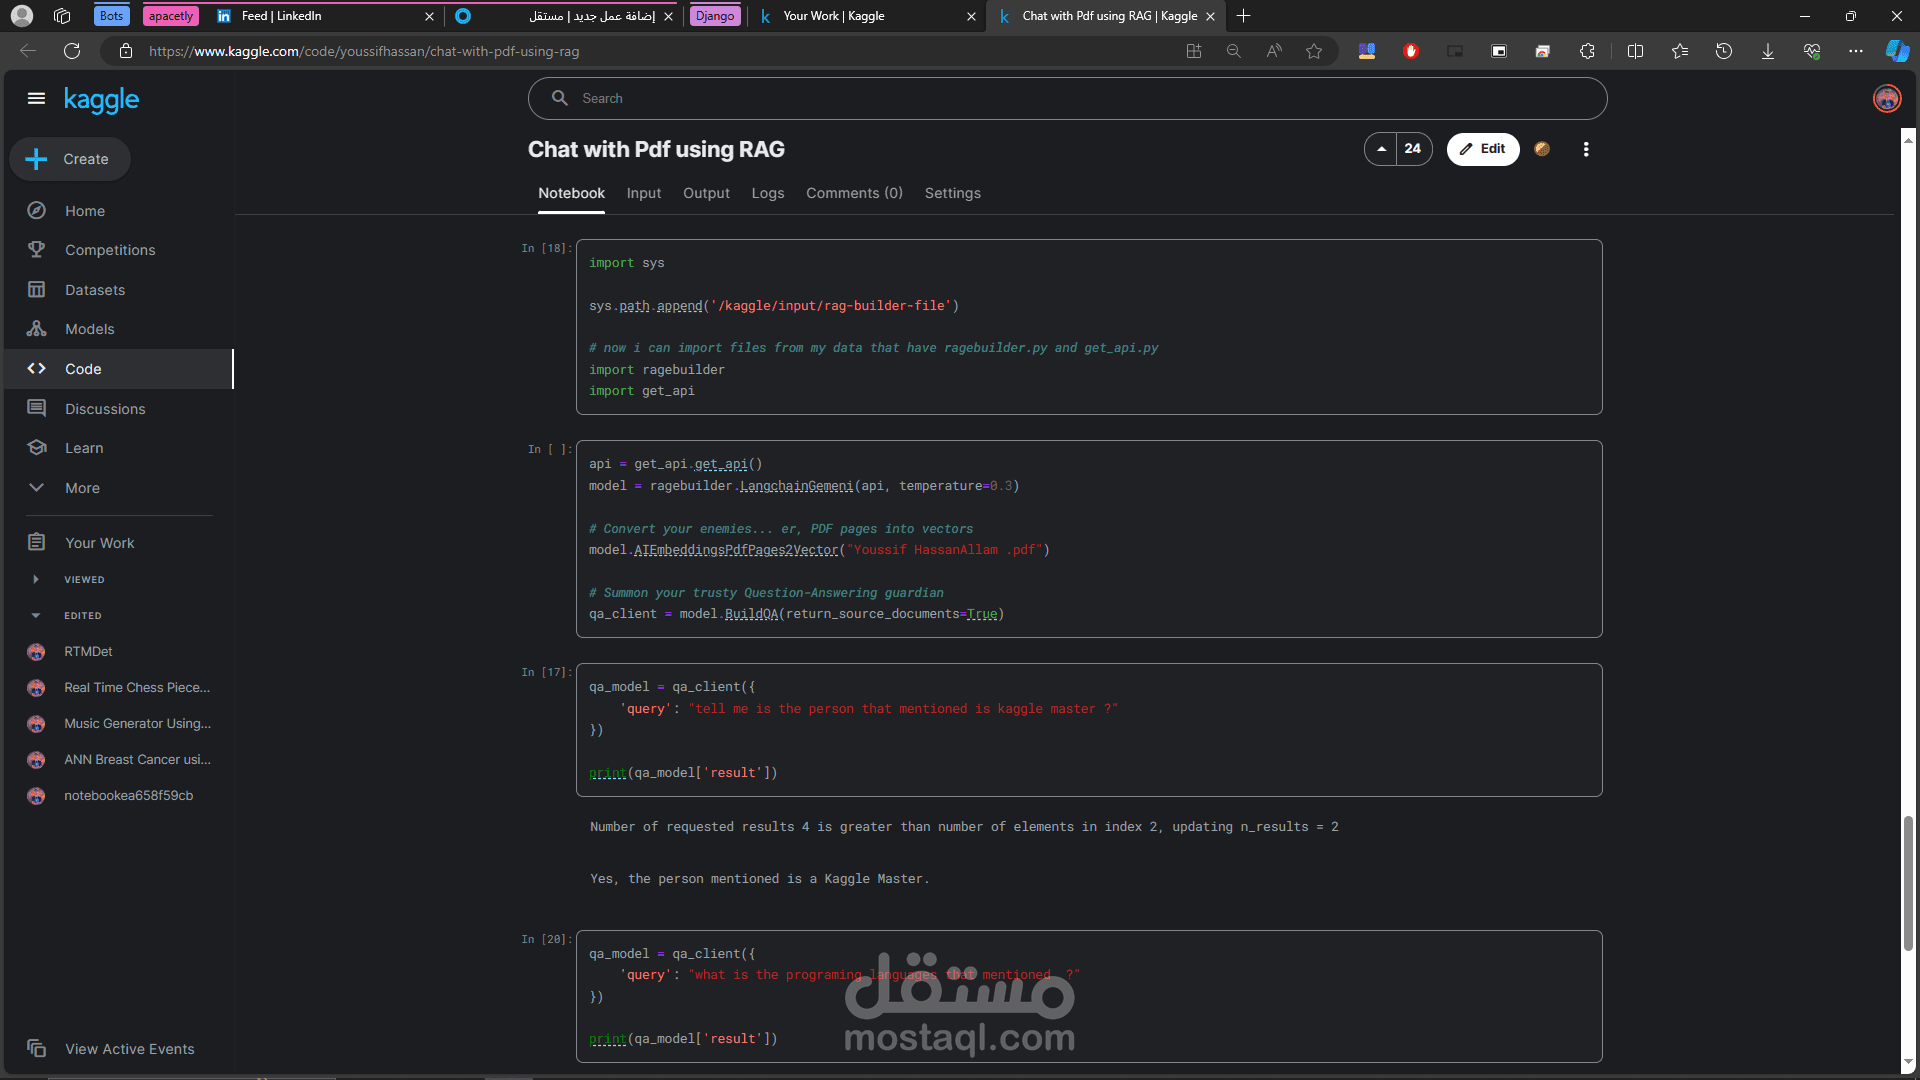
Task: Open the Competitions trophy icon
Action: coord(36,250)
